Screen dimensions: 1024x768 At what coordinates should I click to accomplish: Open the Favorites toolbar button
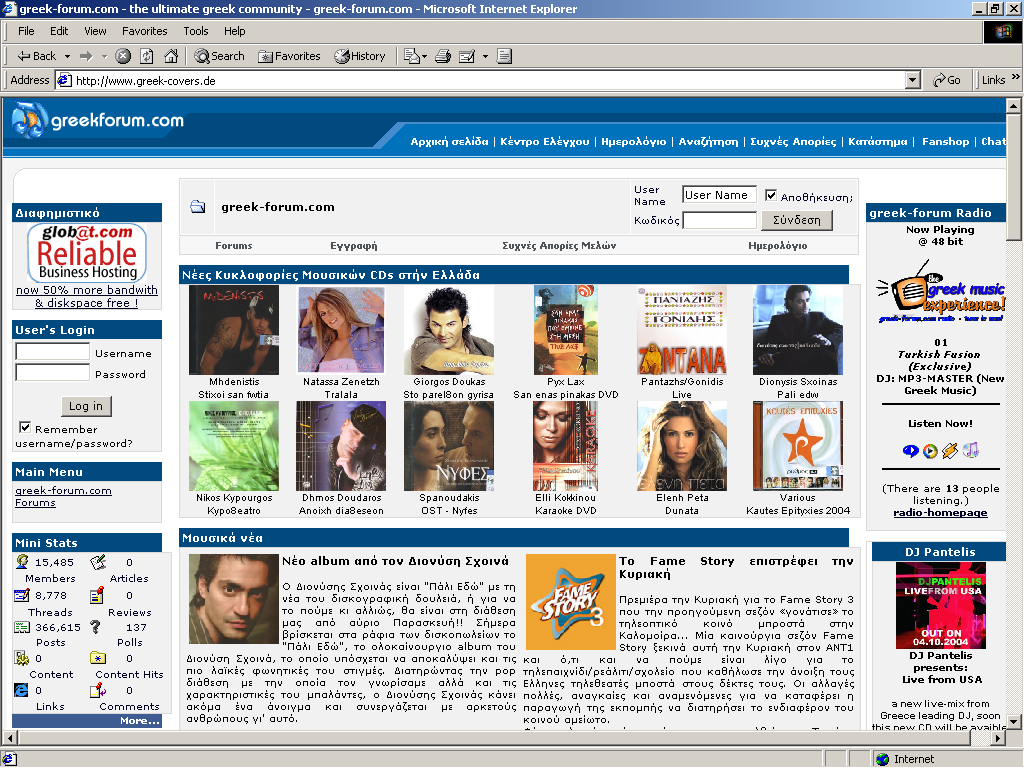click(289, 56)
